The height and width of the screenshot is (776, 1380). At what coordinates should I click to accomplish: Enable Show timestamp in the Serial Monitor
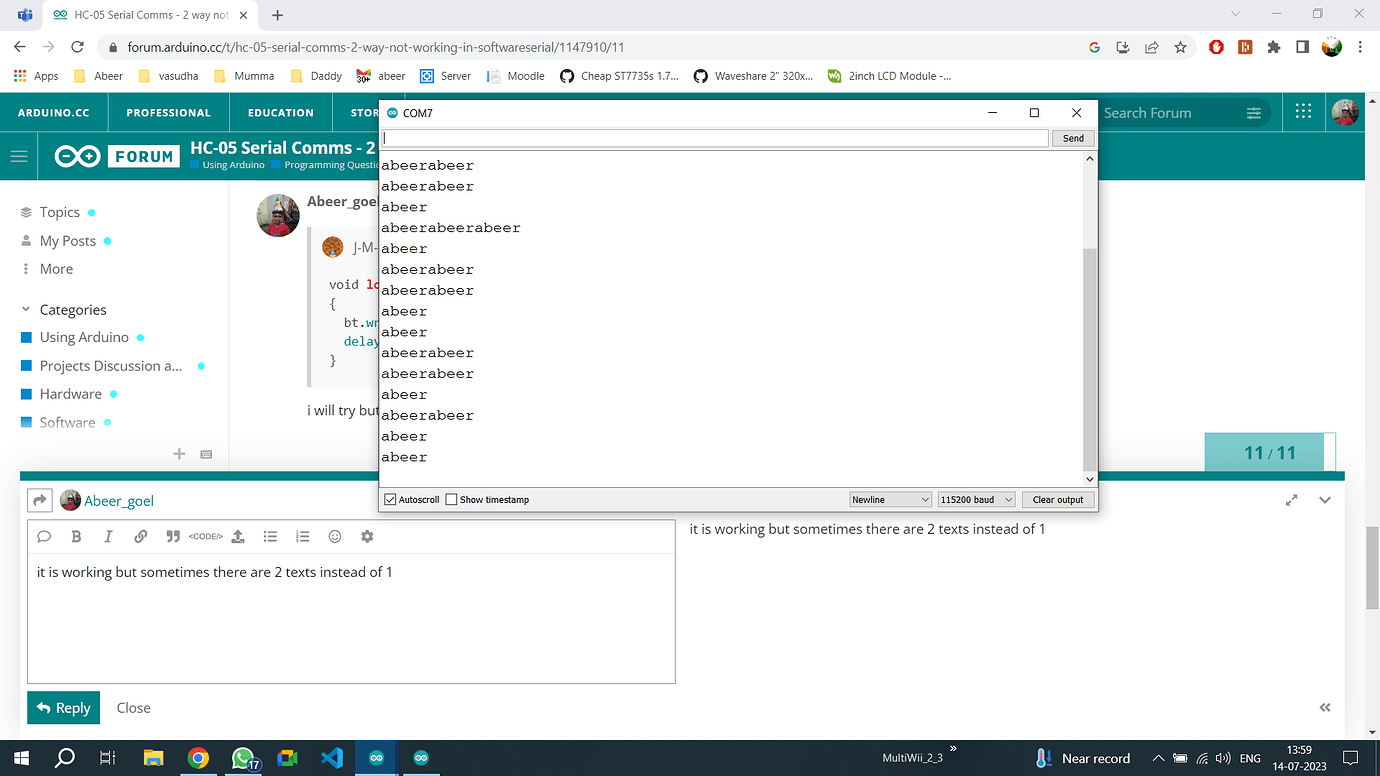(x=452, y=499)
